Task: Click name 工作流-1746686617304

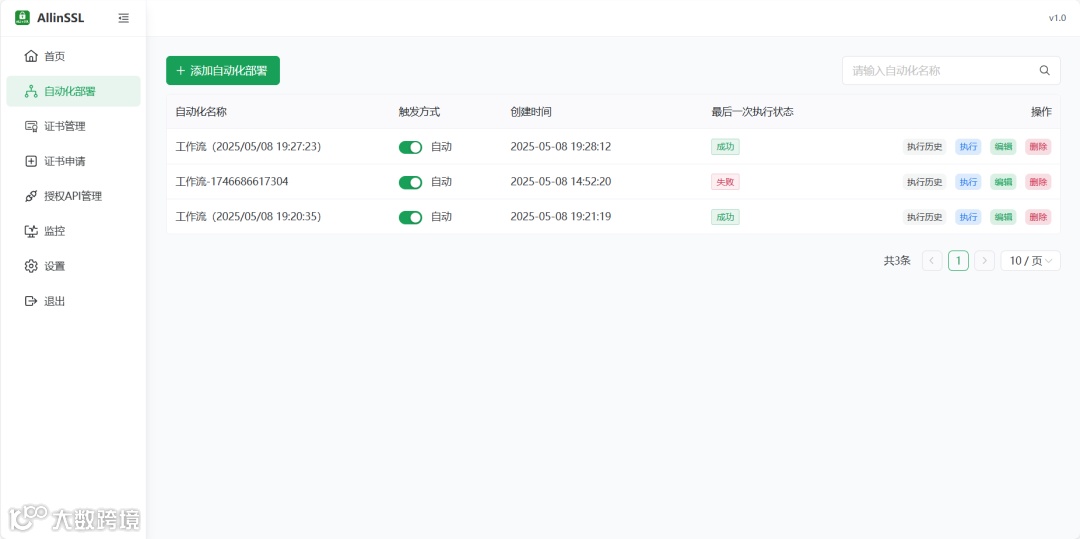Action: click(232, 182)
